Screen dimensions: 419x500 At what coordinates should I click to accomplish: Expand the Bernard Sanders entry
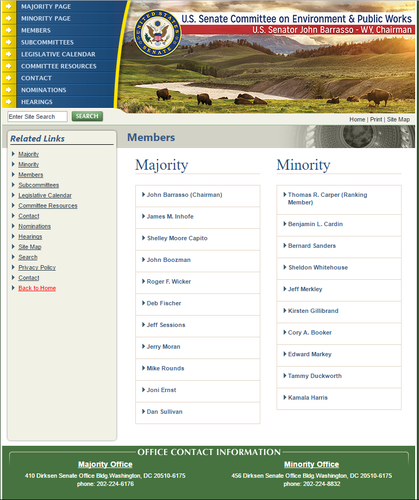pos(339,247)
